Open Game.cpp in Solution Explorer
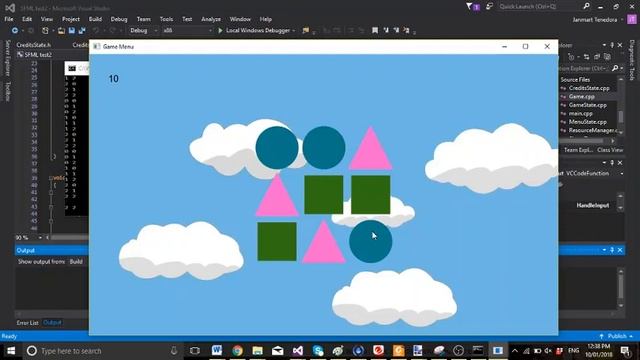 [581, 97]
